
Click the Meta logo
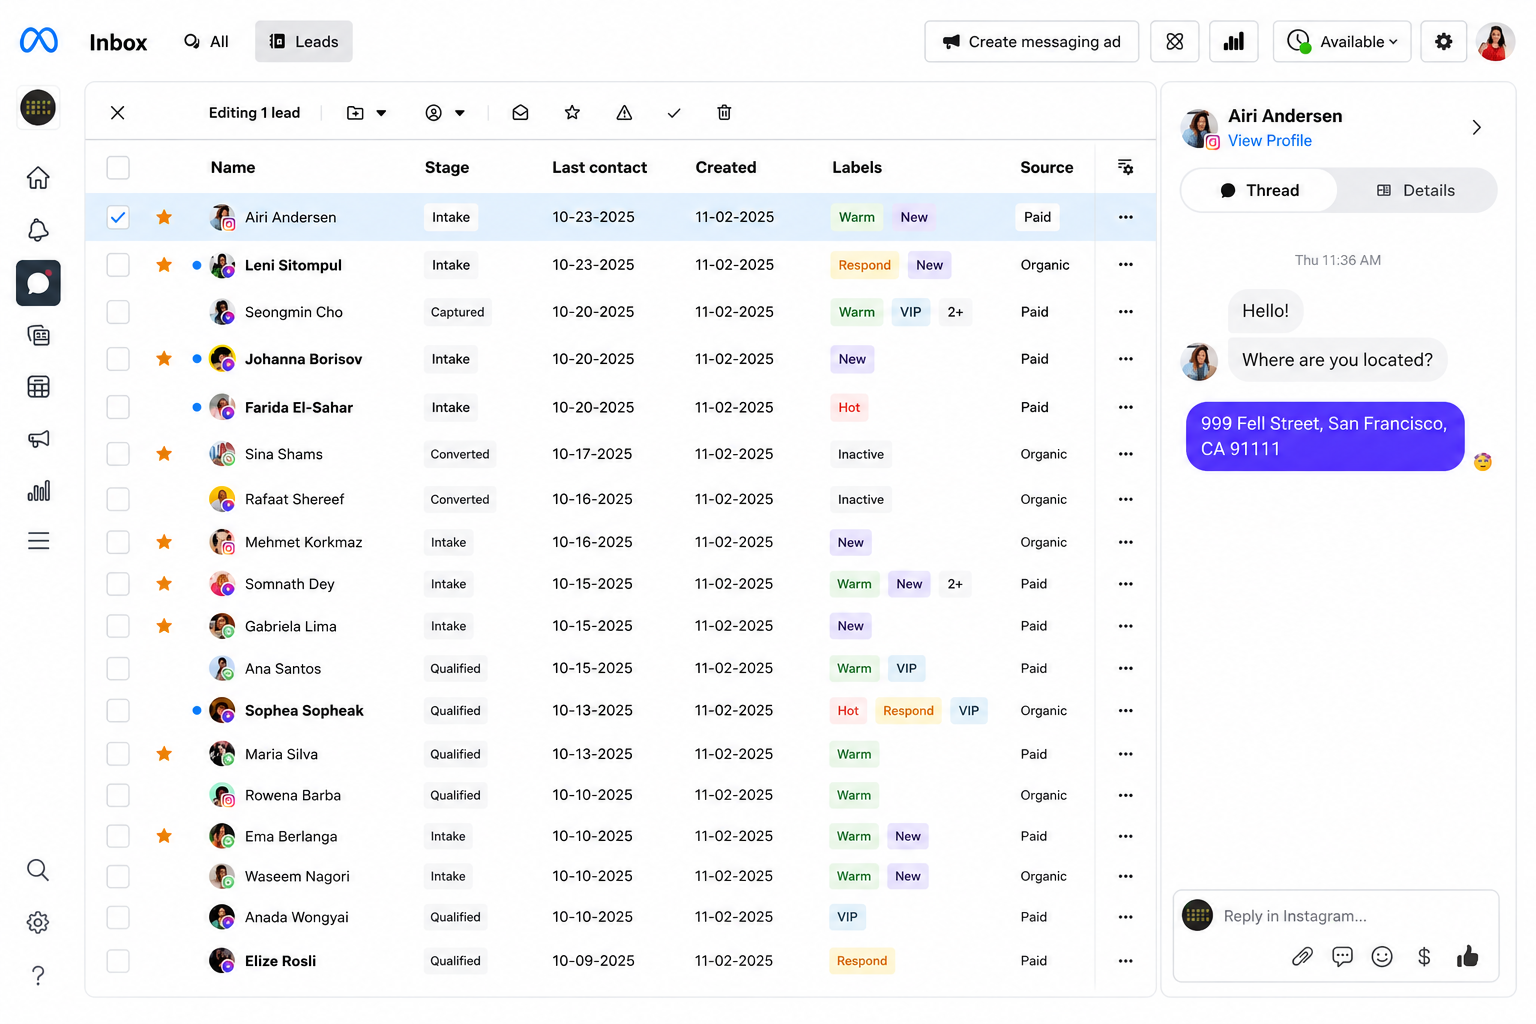tap(39, 41)
